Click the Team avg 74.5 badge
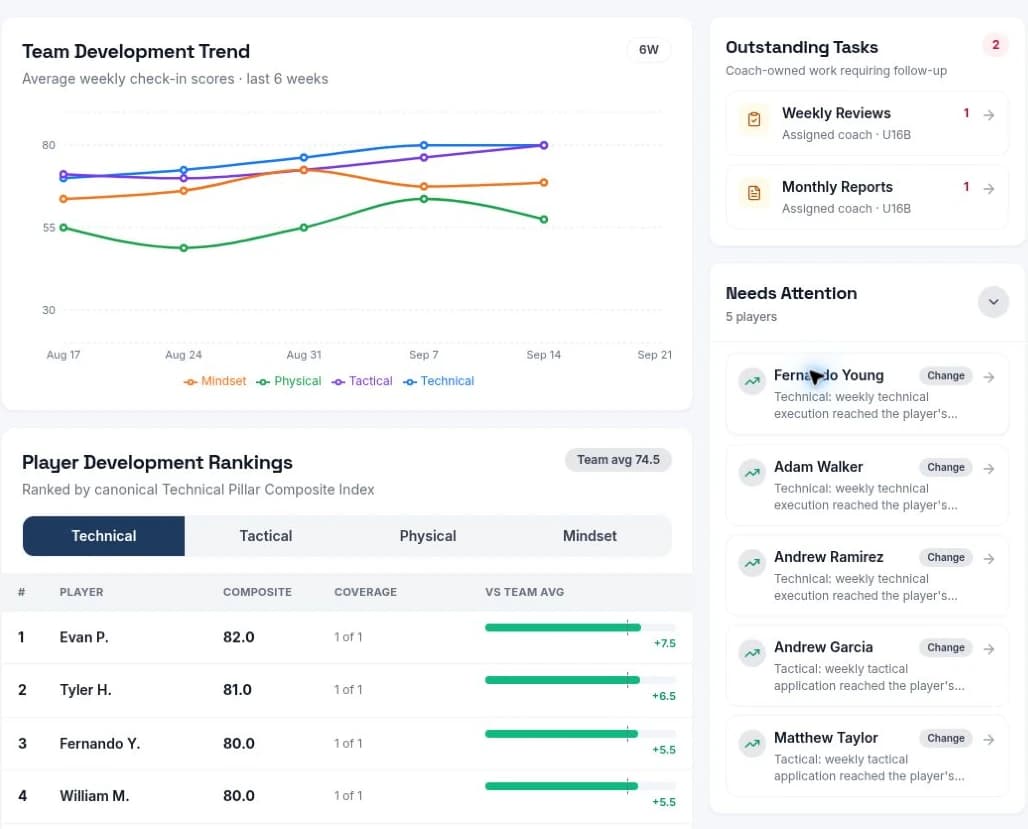Image resolution: width=1028 pixels, height=829 pixels. point(618,460)
